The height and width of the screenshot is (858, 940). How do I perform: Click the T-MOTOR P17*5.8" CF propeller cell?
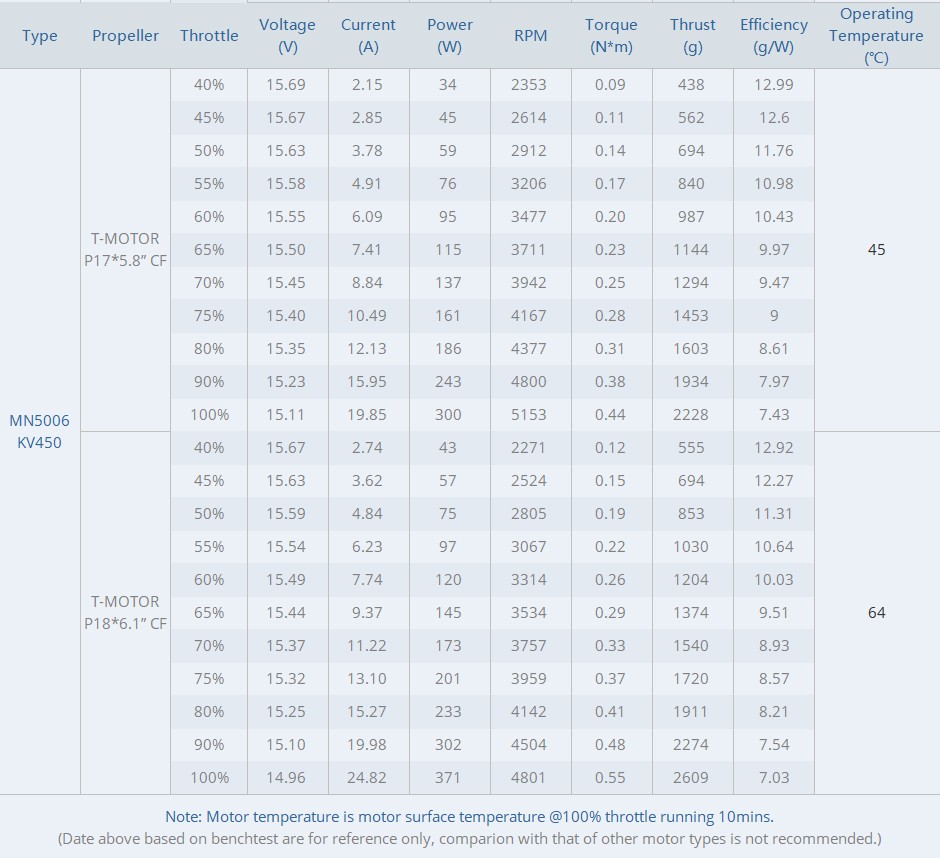click(x=125, y=249)
